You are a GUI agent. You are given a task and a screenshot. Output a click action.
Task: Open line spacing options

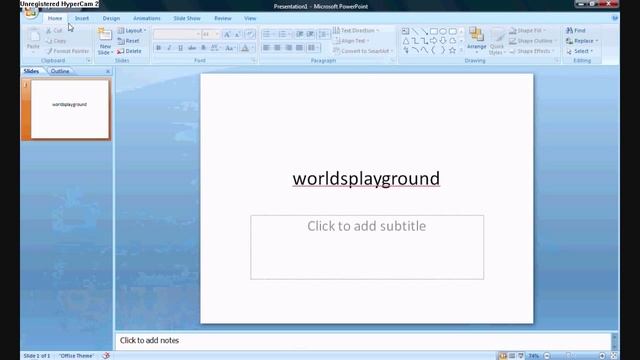click(x=324, y=34)
